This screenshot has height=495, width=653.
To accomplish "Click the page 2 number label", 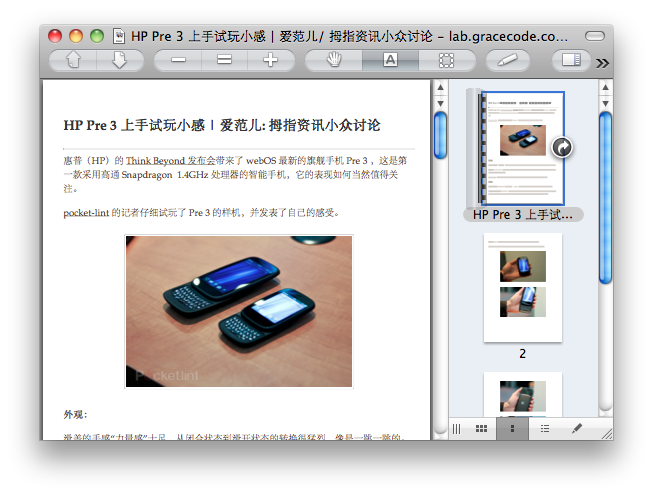I will pyautogui.click(x=523, y=353).
